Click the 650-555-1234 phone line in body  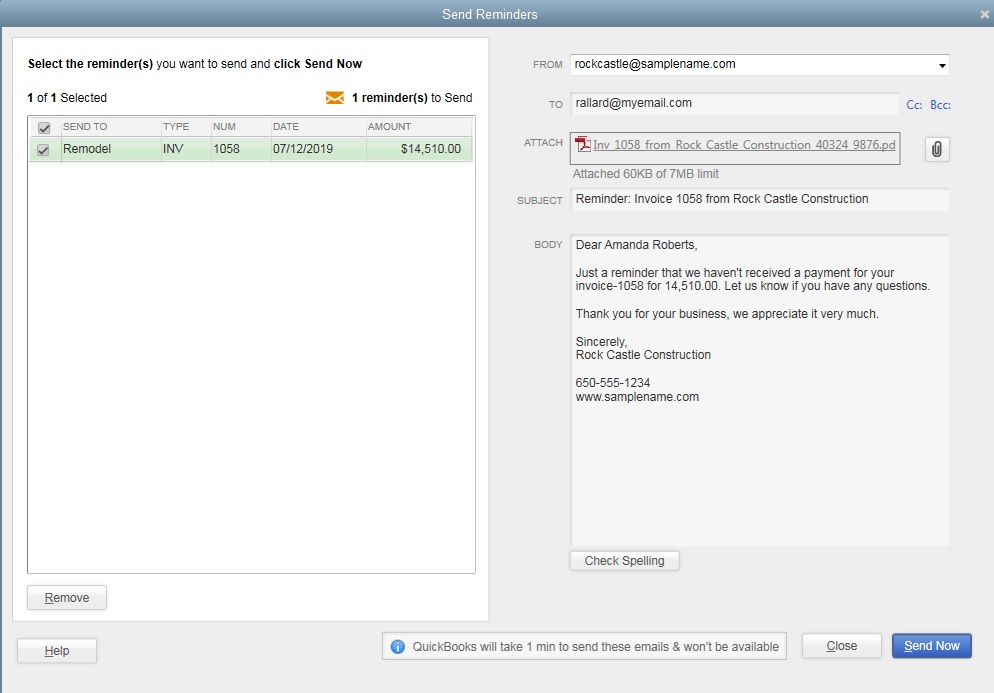click(x=612, y=383)
